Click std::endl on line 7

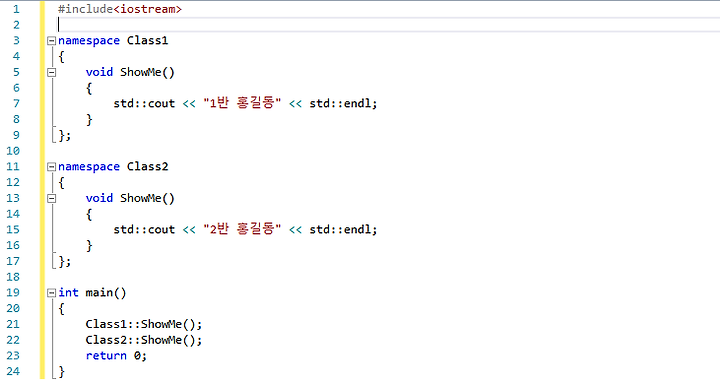341,104
